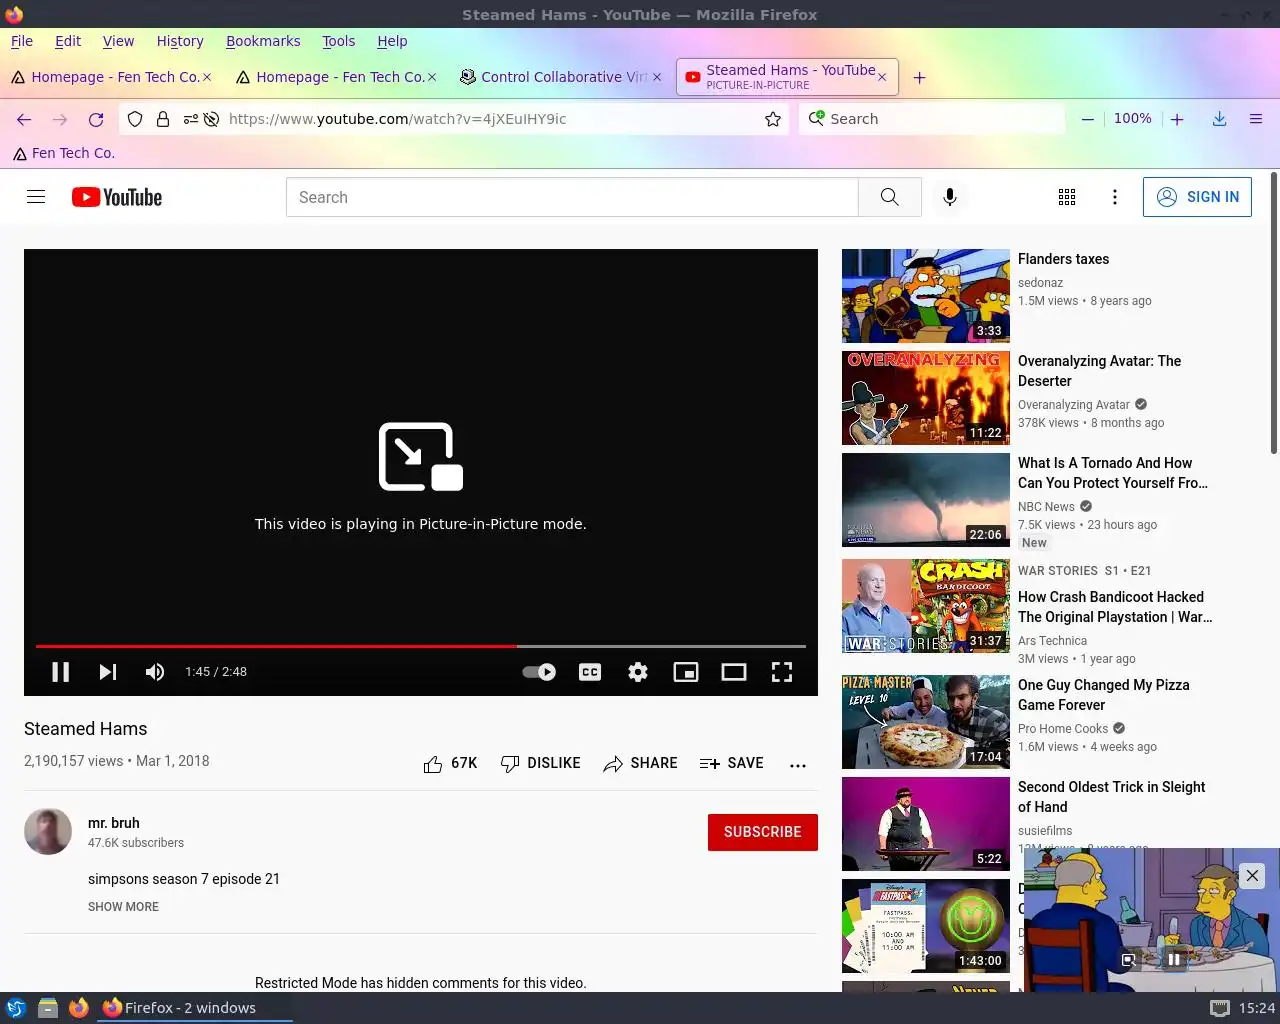Open the File menu
The width and height of the screenshot is (1280, 1024).
[x=22, y=41]
